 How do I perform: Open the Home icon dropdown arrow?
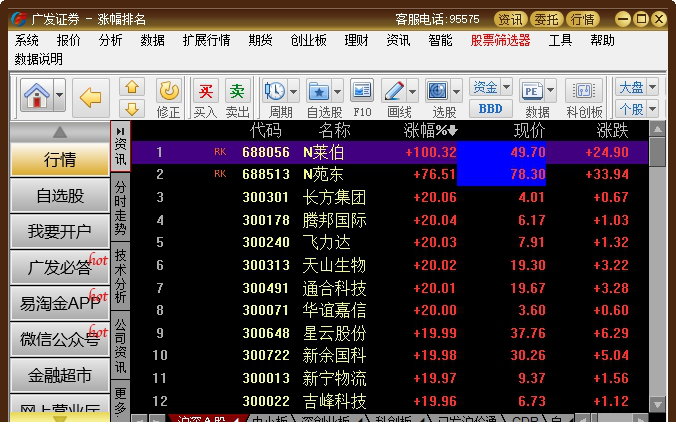pyautogui.click(x=59, y=95)
